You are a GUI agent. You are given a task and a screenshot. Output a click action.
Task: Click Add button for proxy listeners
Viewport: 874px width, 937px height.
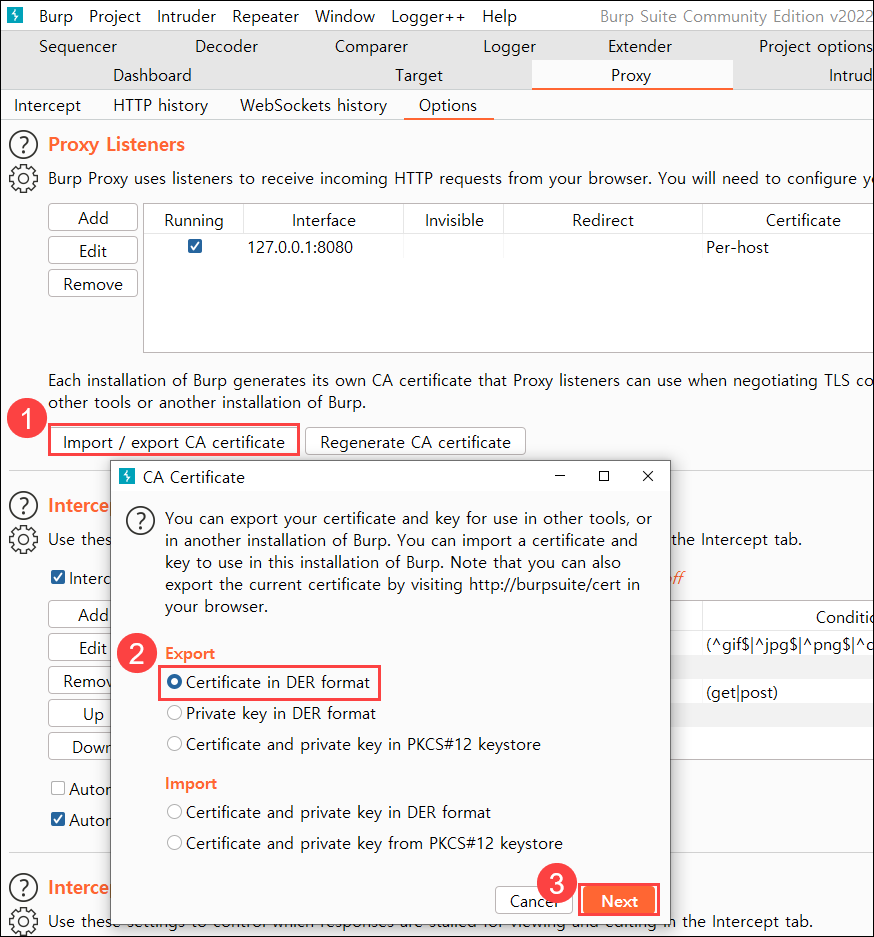pos(93,218)
